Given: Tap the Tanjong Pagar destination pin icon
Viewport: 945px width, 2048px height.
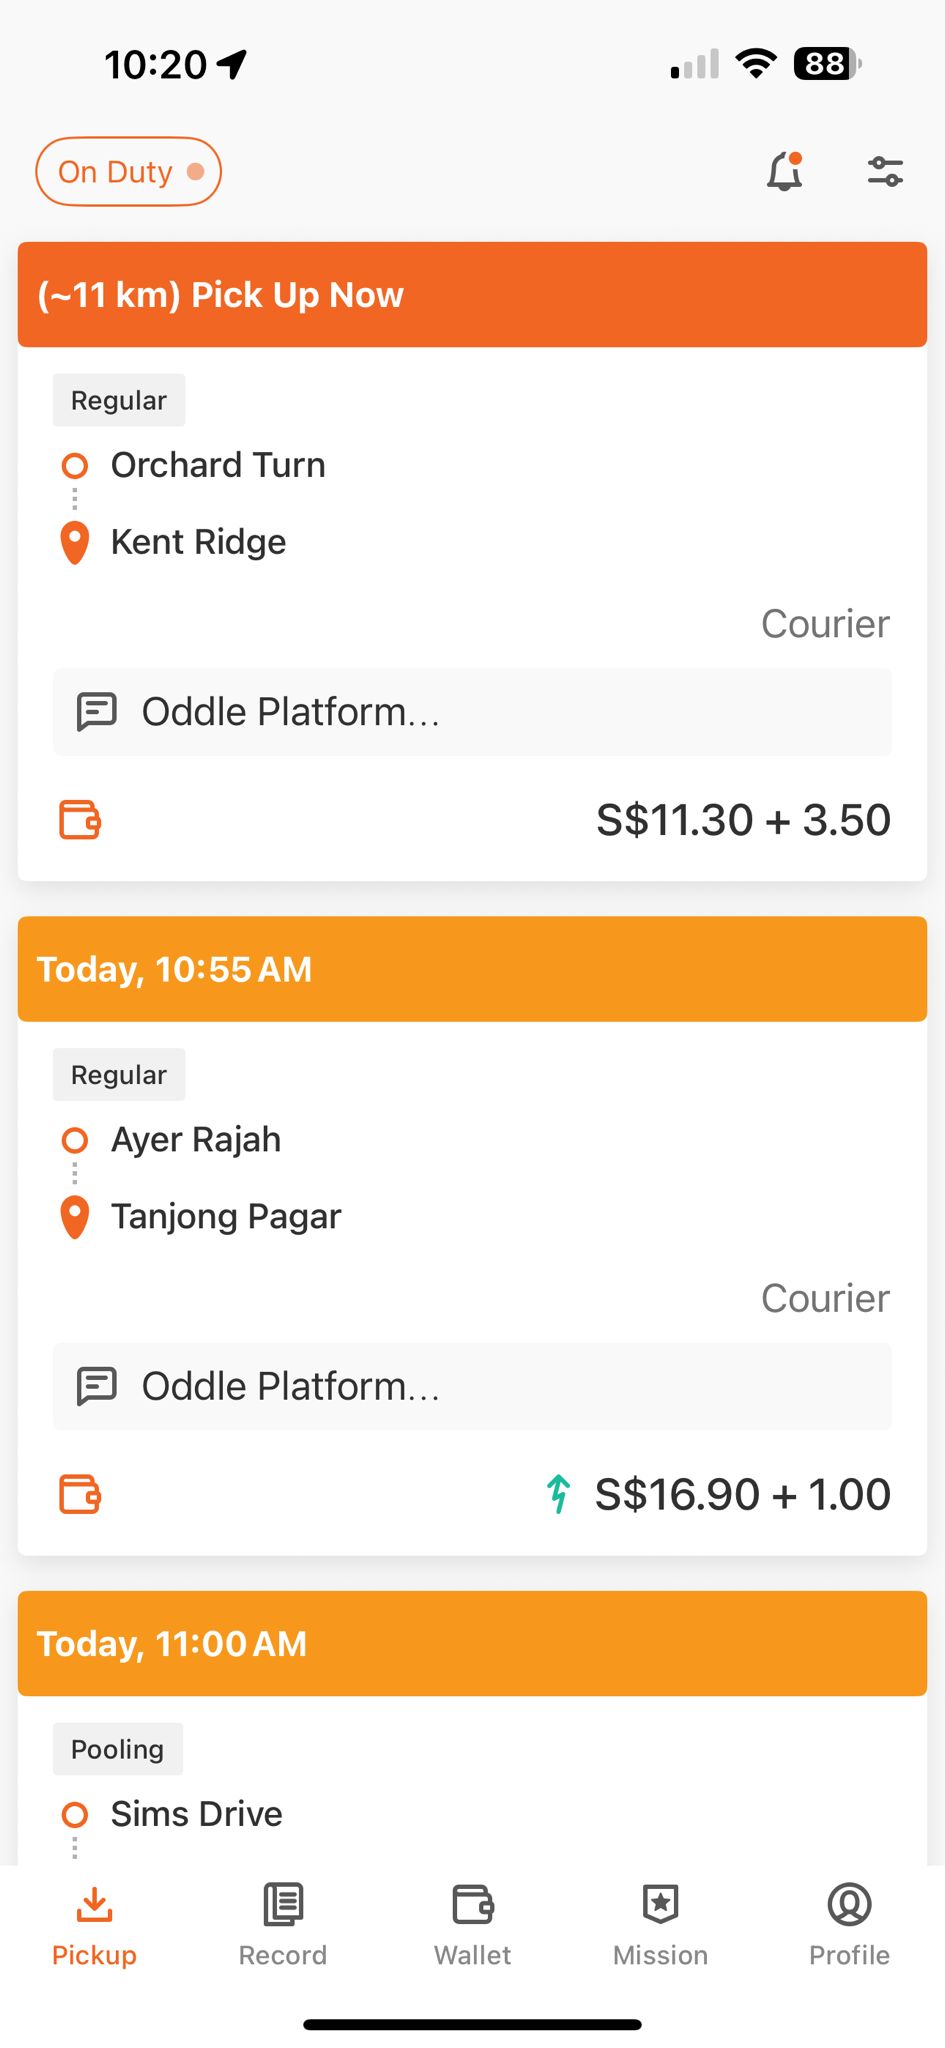Looking at the screenshot, I should coord(75,1217).
